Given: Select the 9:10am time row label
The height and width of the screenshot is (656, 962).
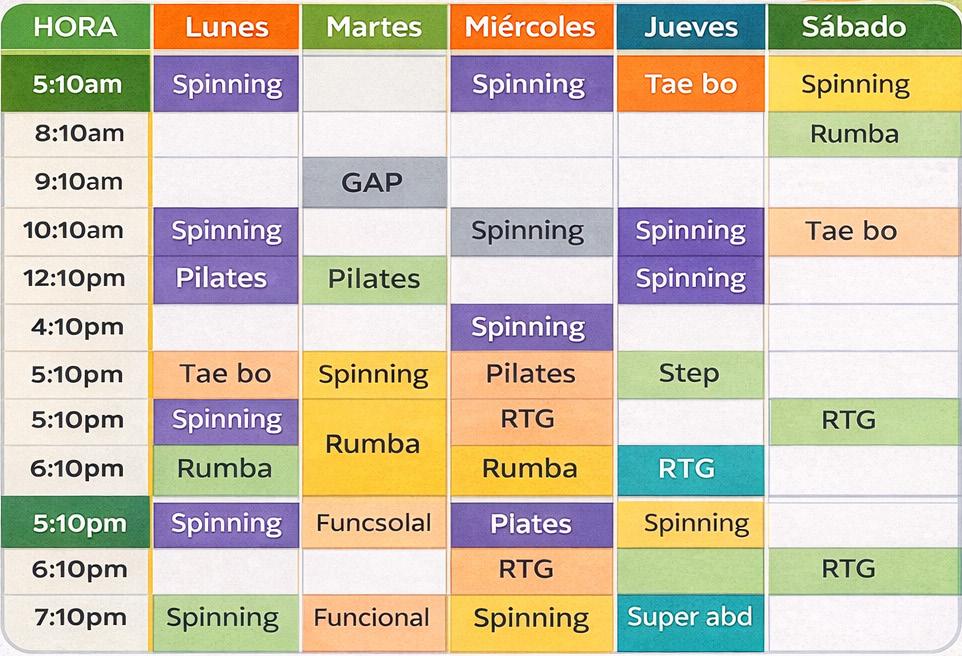Looking at the screenshot, I should 77,182.
